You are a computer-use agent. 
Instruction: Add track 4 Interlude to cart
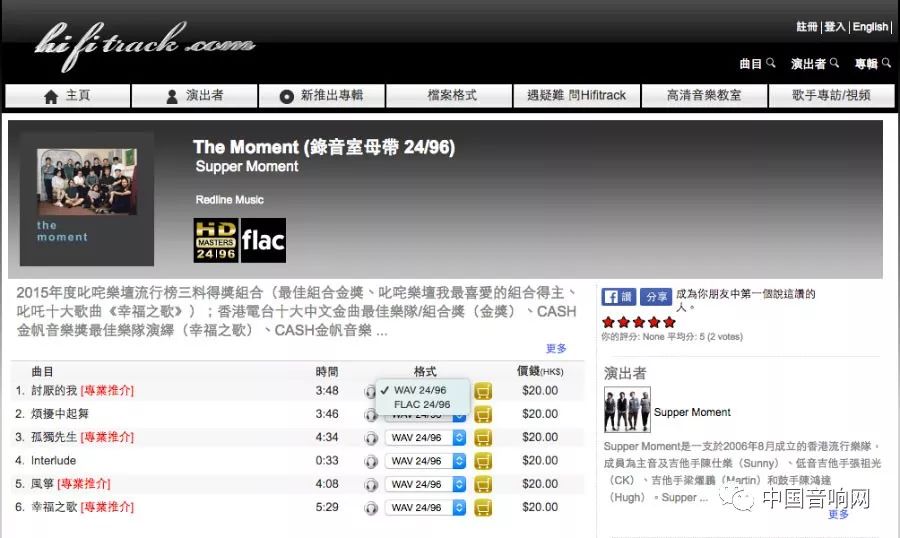483,461
